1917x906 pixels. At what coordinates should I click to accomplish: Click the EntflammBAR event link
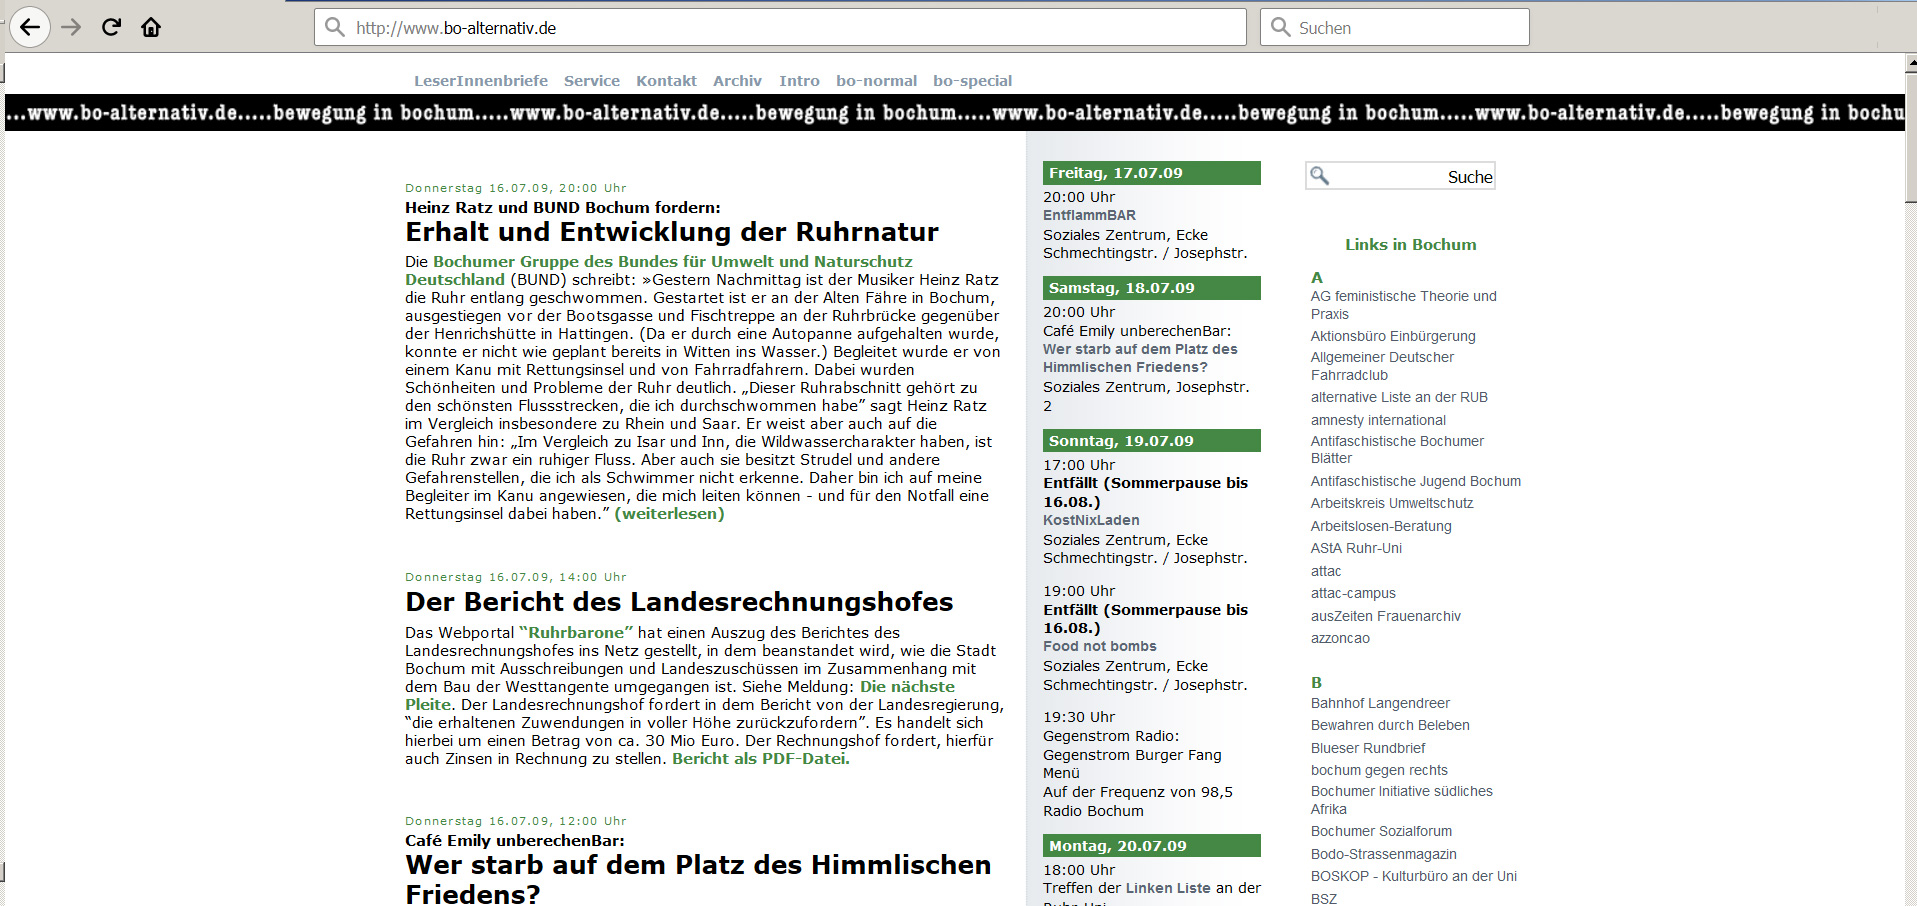click(1089, 215)
